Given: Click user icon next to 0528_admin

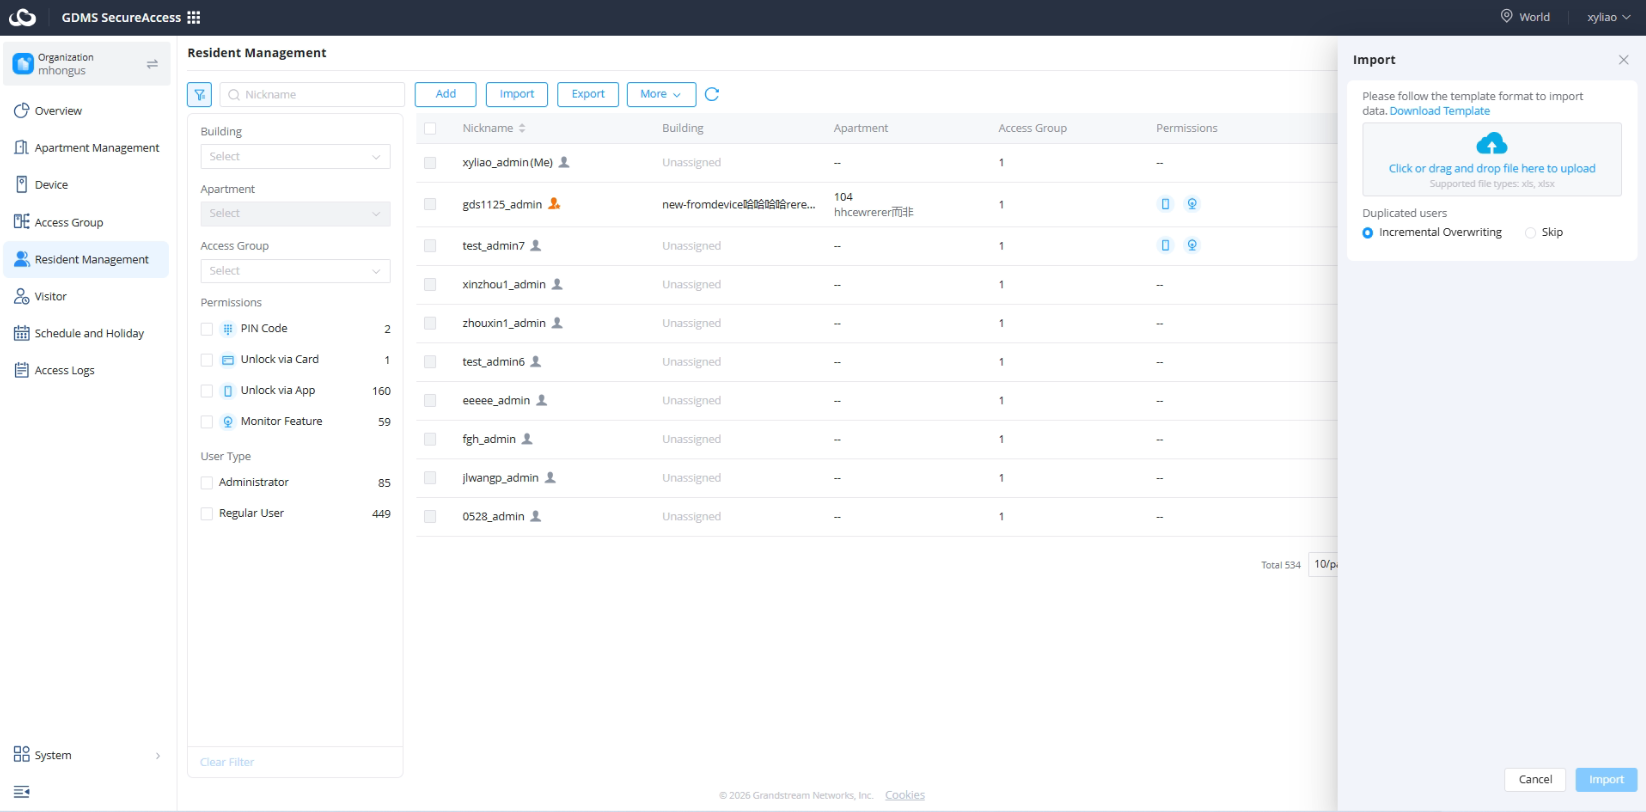Looking at the screenshot, I should click(x=535, y=516).
